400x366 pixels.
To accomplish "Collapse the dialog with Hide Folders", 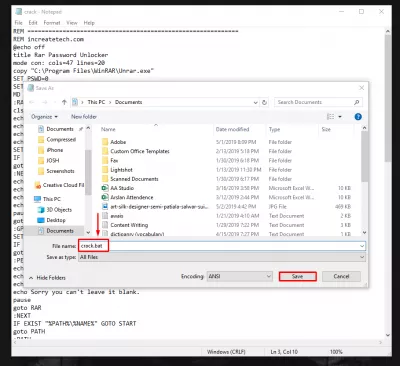I will tap(47, 278).
